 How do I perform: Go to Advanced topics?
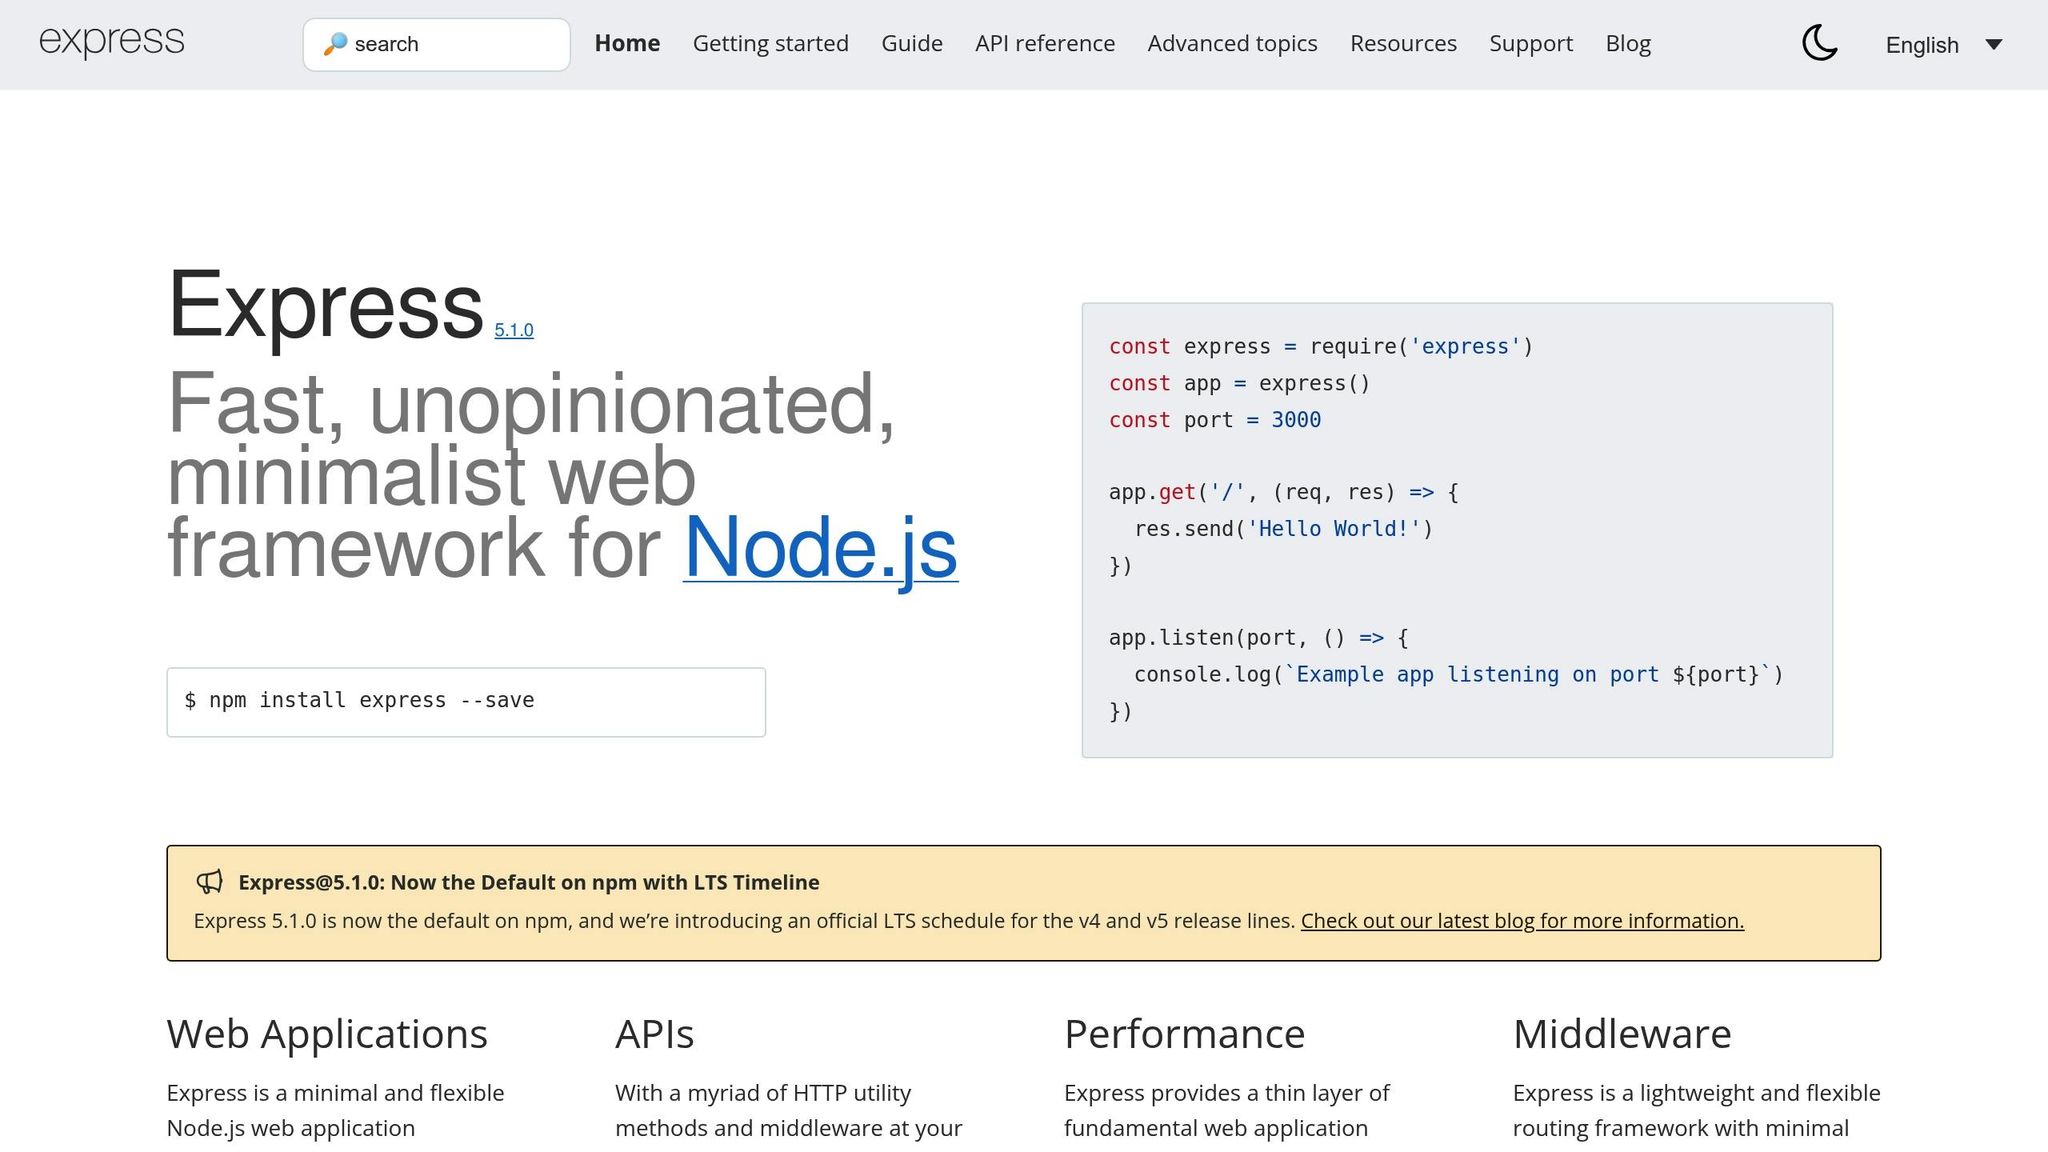[1232, 43]
